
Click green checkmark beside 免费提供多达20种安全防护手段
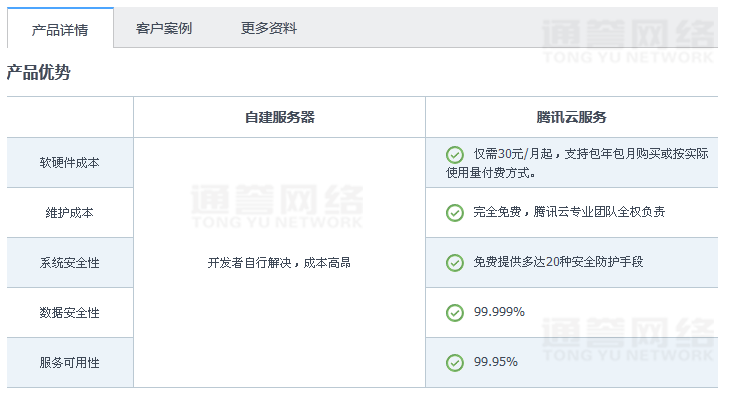pos(454,262)
